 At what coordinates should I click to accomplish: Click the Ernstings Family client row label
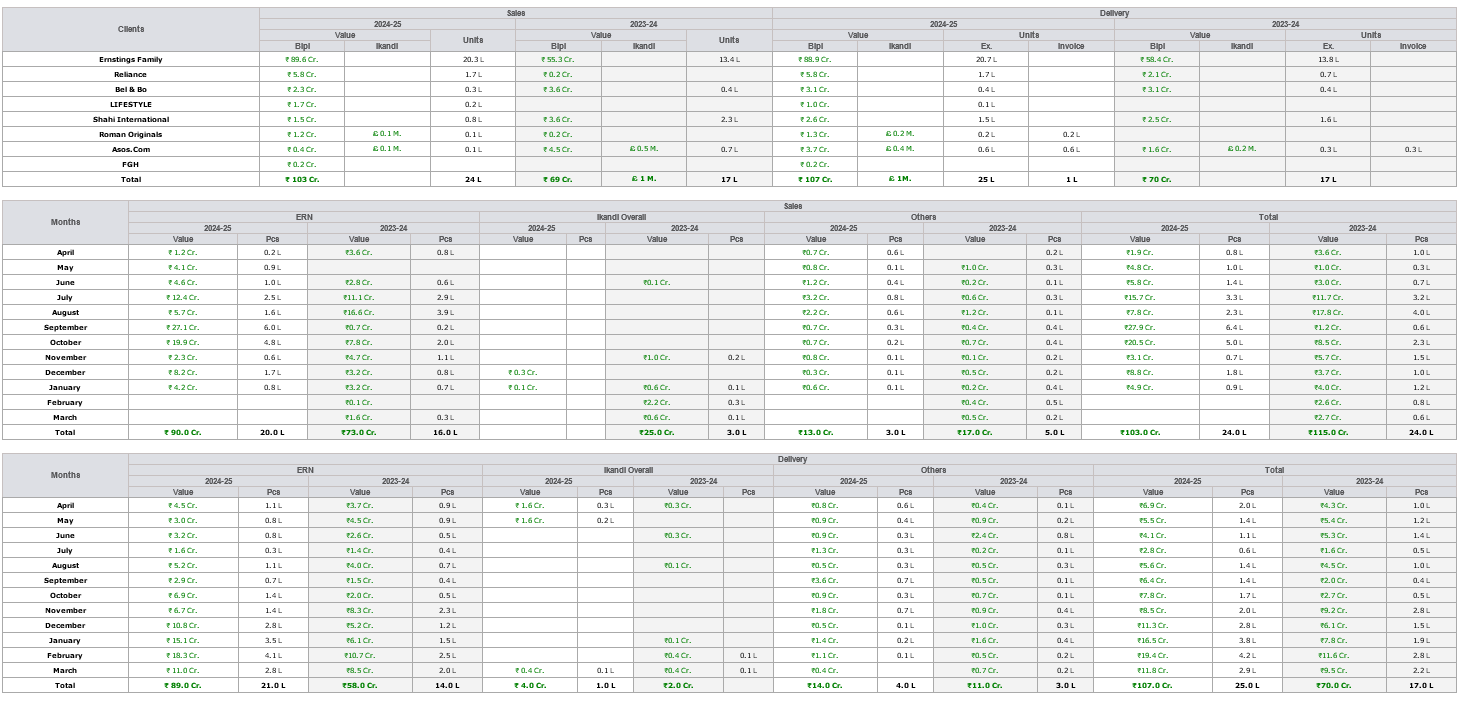tap(130, 60)
